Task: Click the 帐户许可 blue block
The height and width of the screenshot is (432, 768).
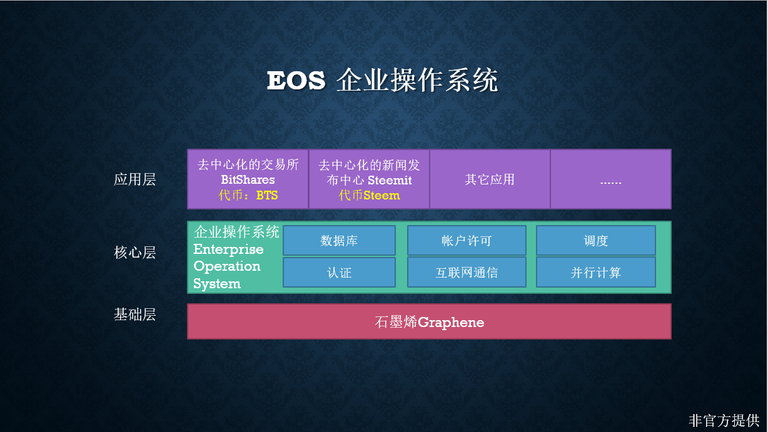Action: (466, 240)
